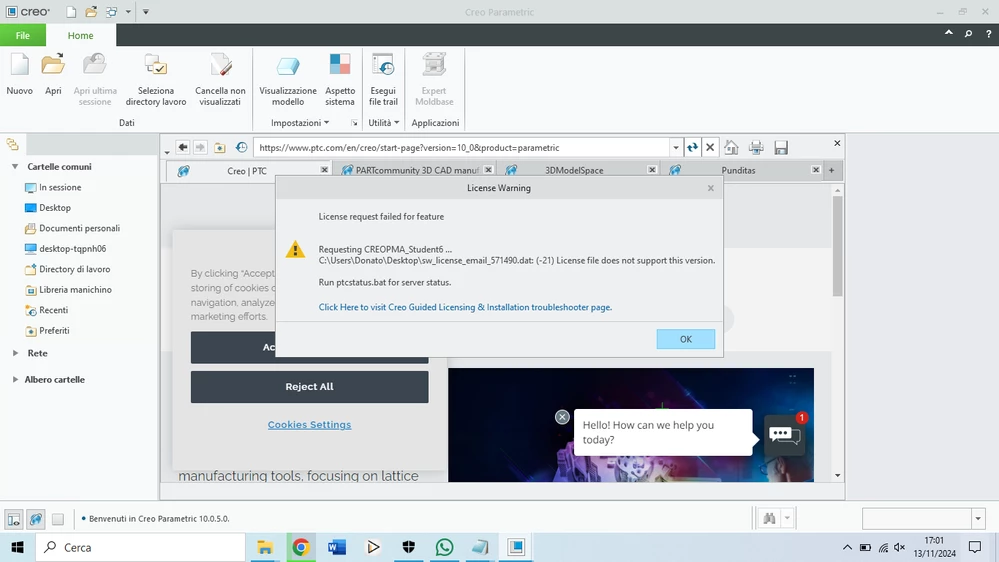This screenshot has width=999, height=562.
Task: Click folder navigator icon in status bar
Action: tap(14, 519)
